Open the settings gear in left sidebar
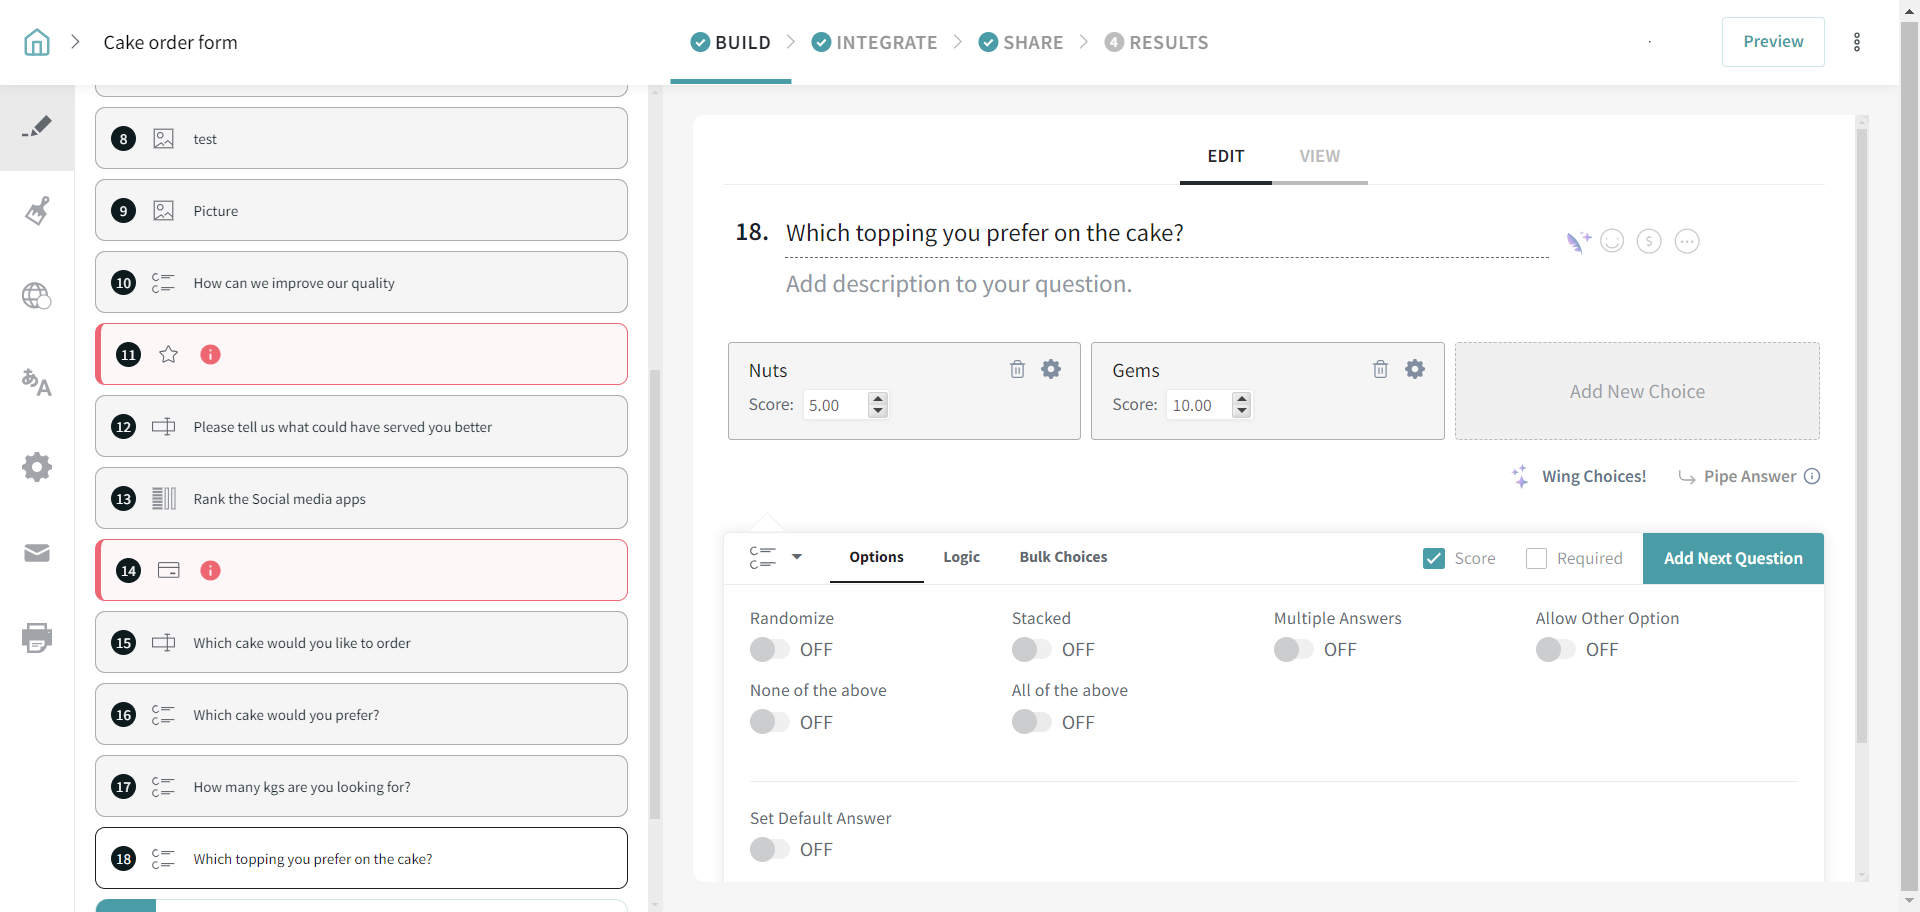The width and height of the screenshot is (1920, 912). coord(37,467)
